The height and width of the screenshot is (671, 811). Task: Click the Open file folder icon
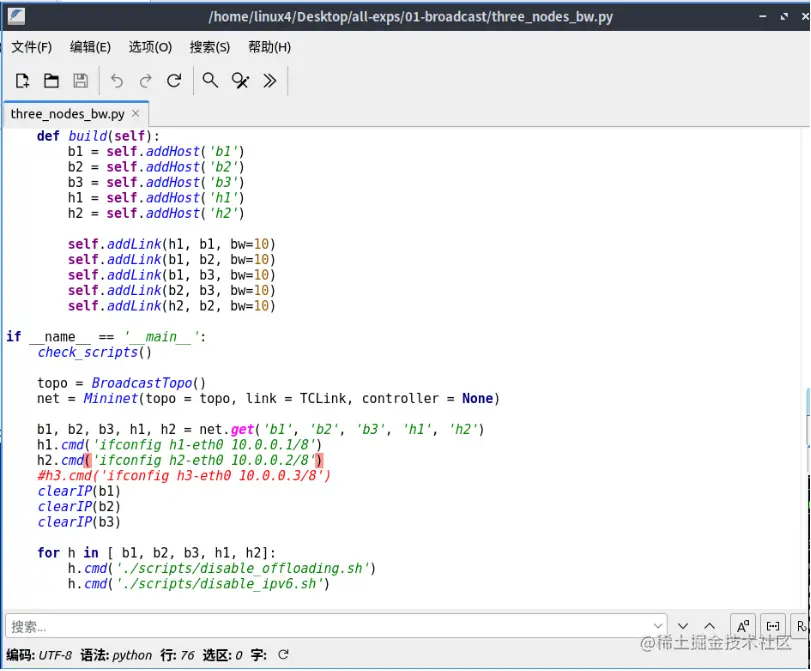coord(51,81)
